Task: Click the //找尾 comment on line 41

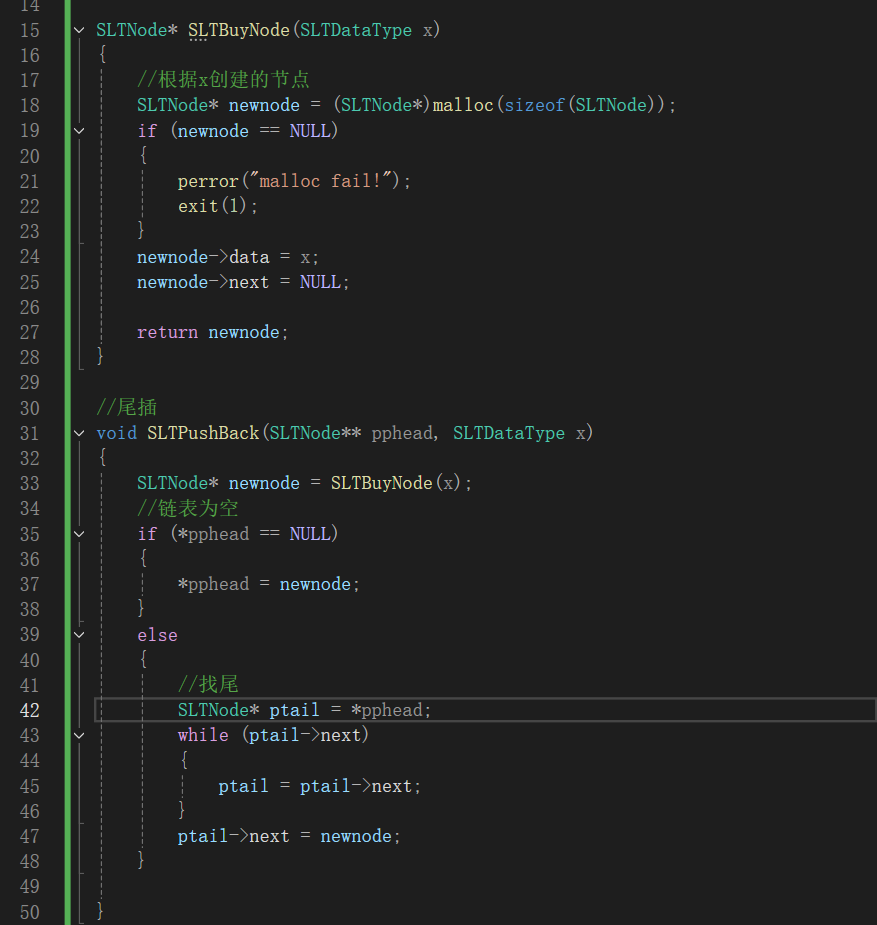Action: pos(208,684)
